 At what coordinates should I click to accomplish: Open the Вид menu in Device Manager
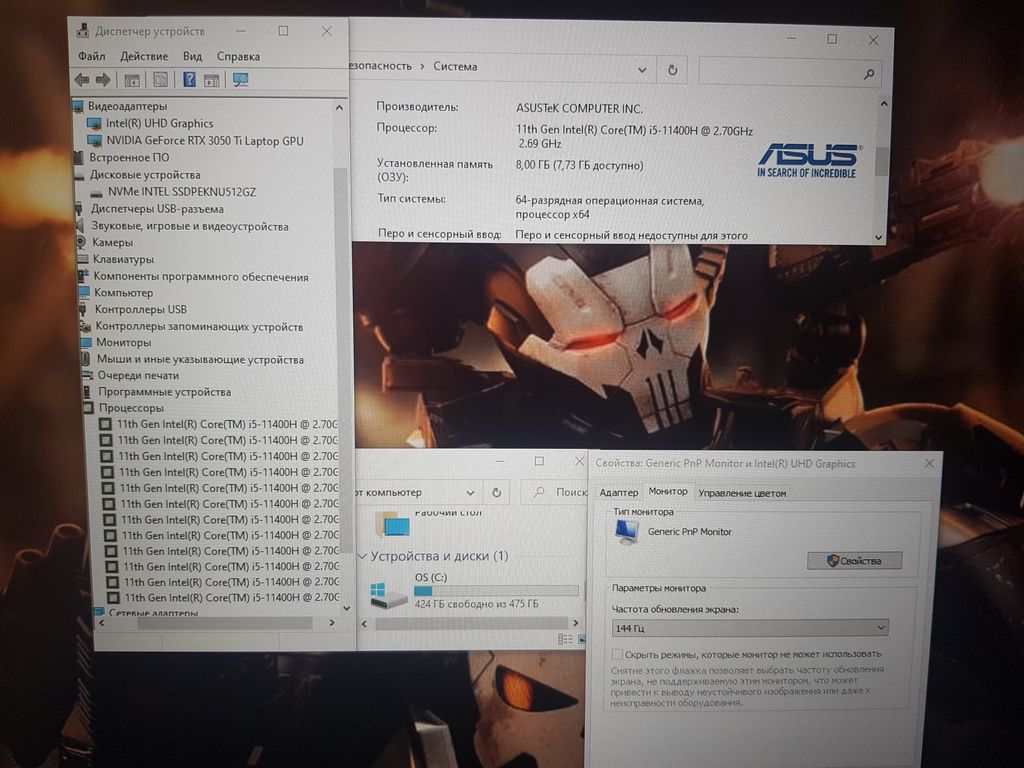(192, 56)
